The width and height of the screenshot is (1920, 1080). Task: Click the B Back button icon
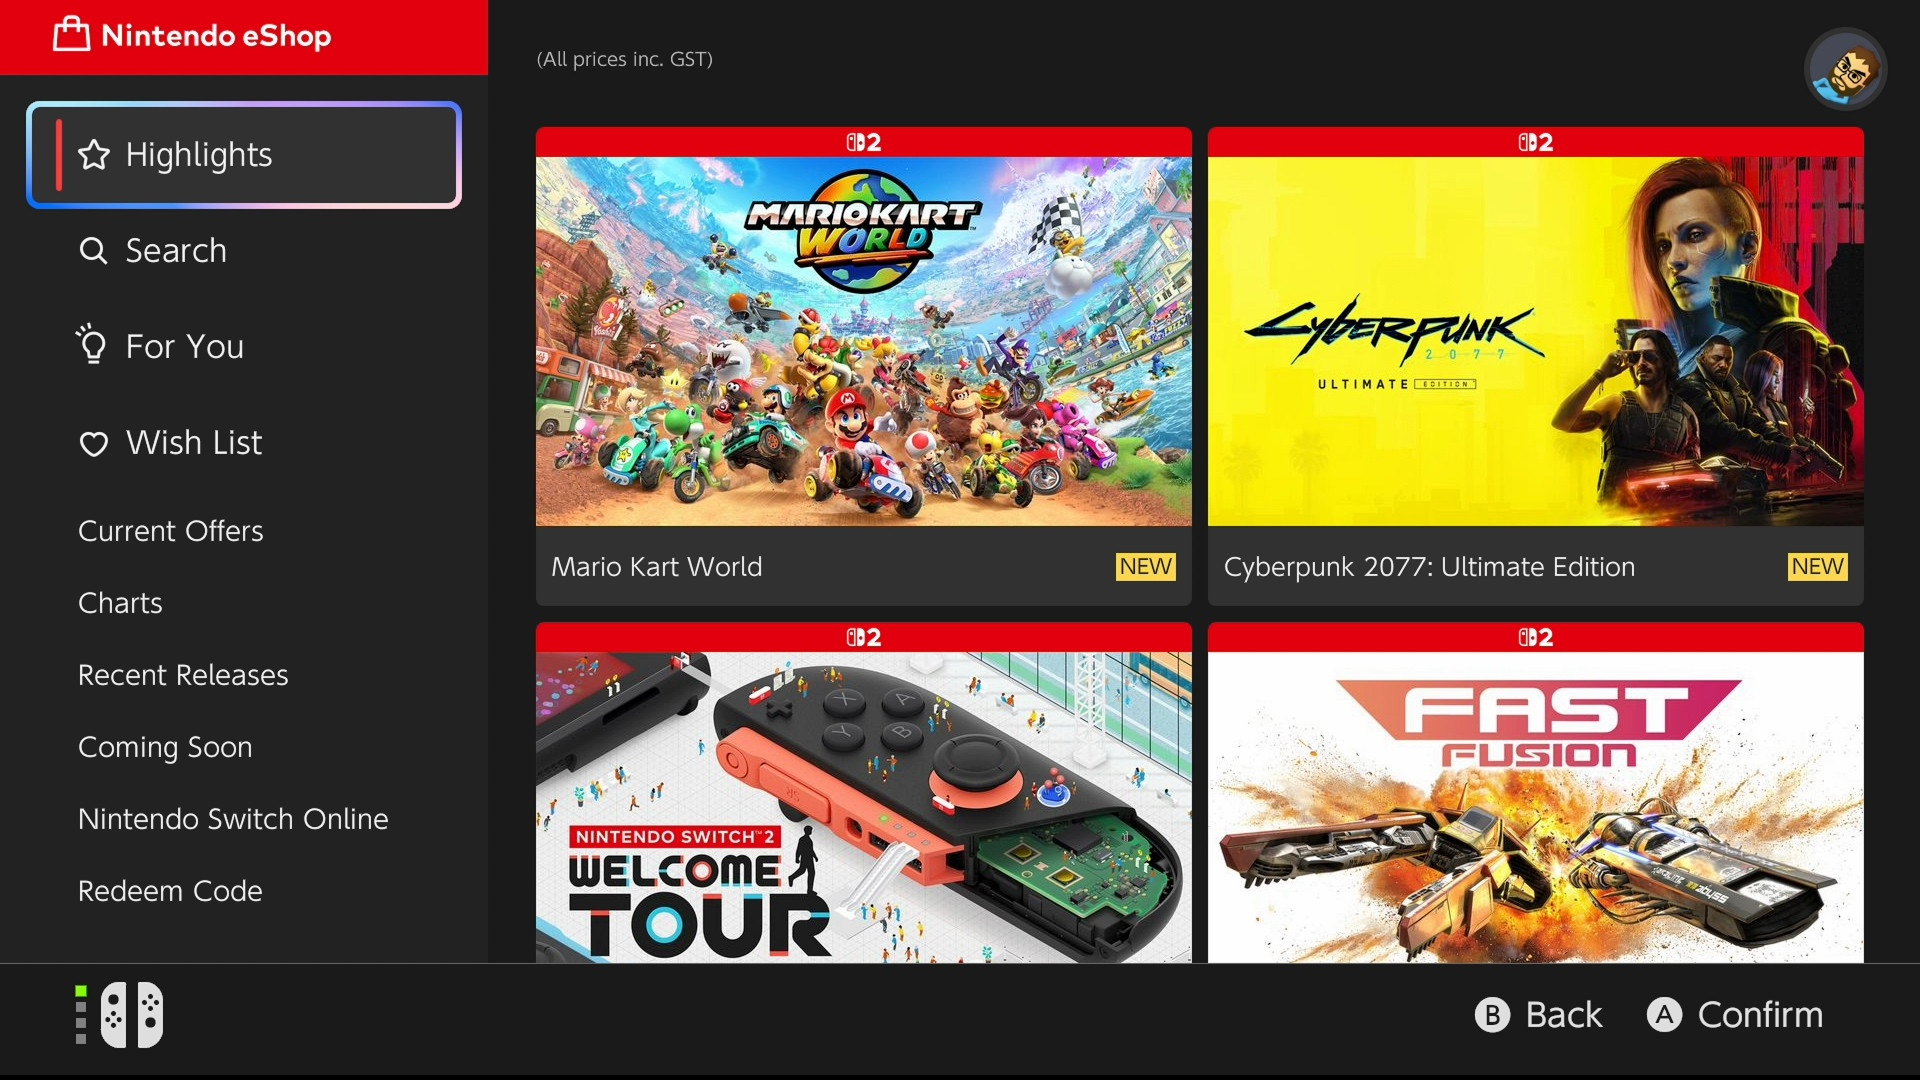click(x=1492, y=1015)
